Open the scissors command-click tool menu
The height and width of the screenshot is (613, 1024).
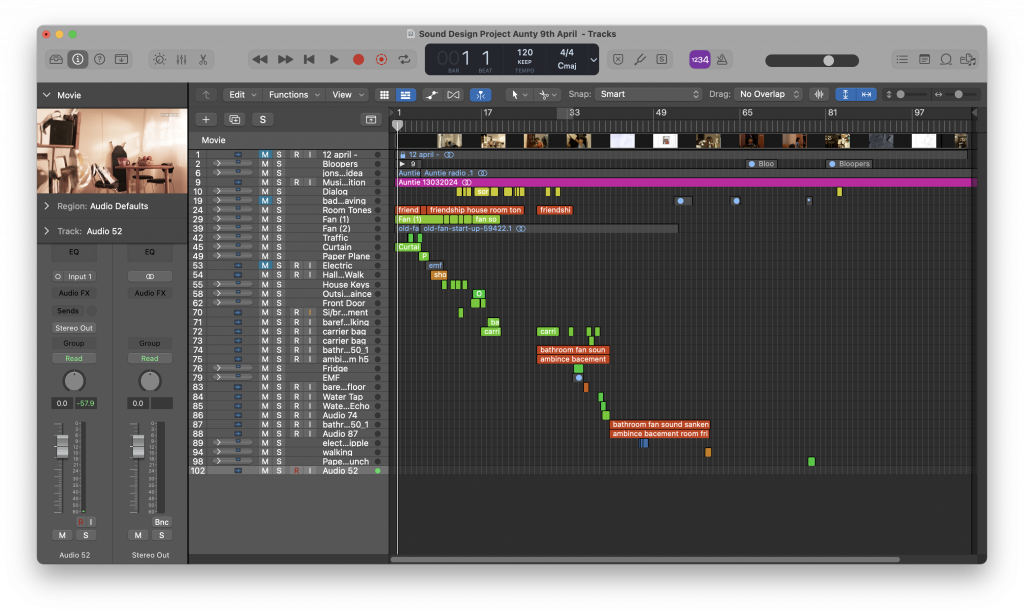547,95
